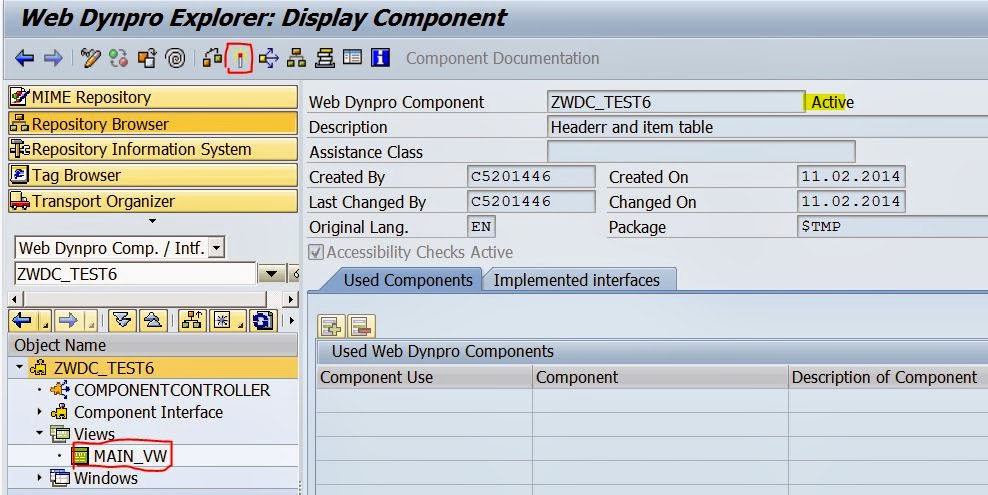Click the asterisk Favorites icon in the tree toolbar
988x495 pixels.
[222, 321]
